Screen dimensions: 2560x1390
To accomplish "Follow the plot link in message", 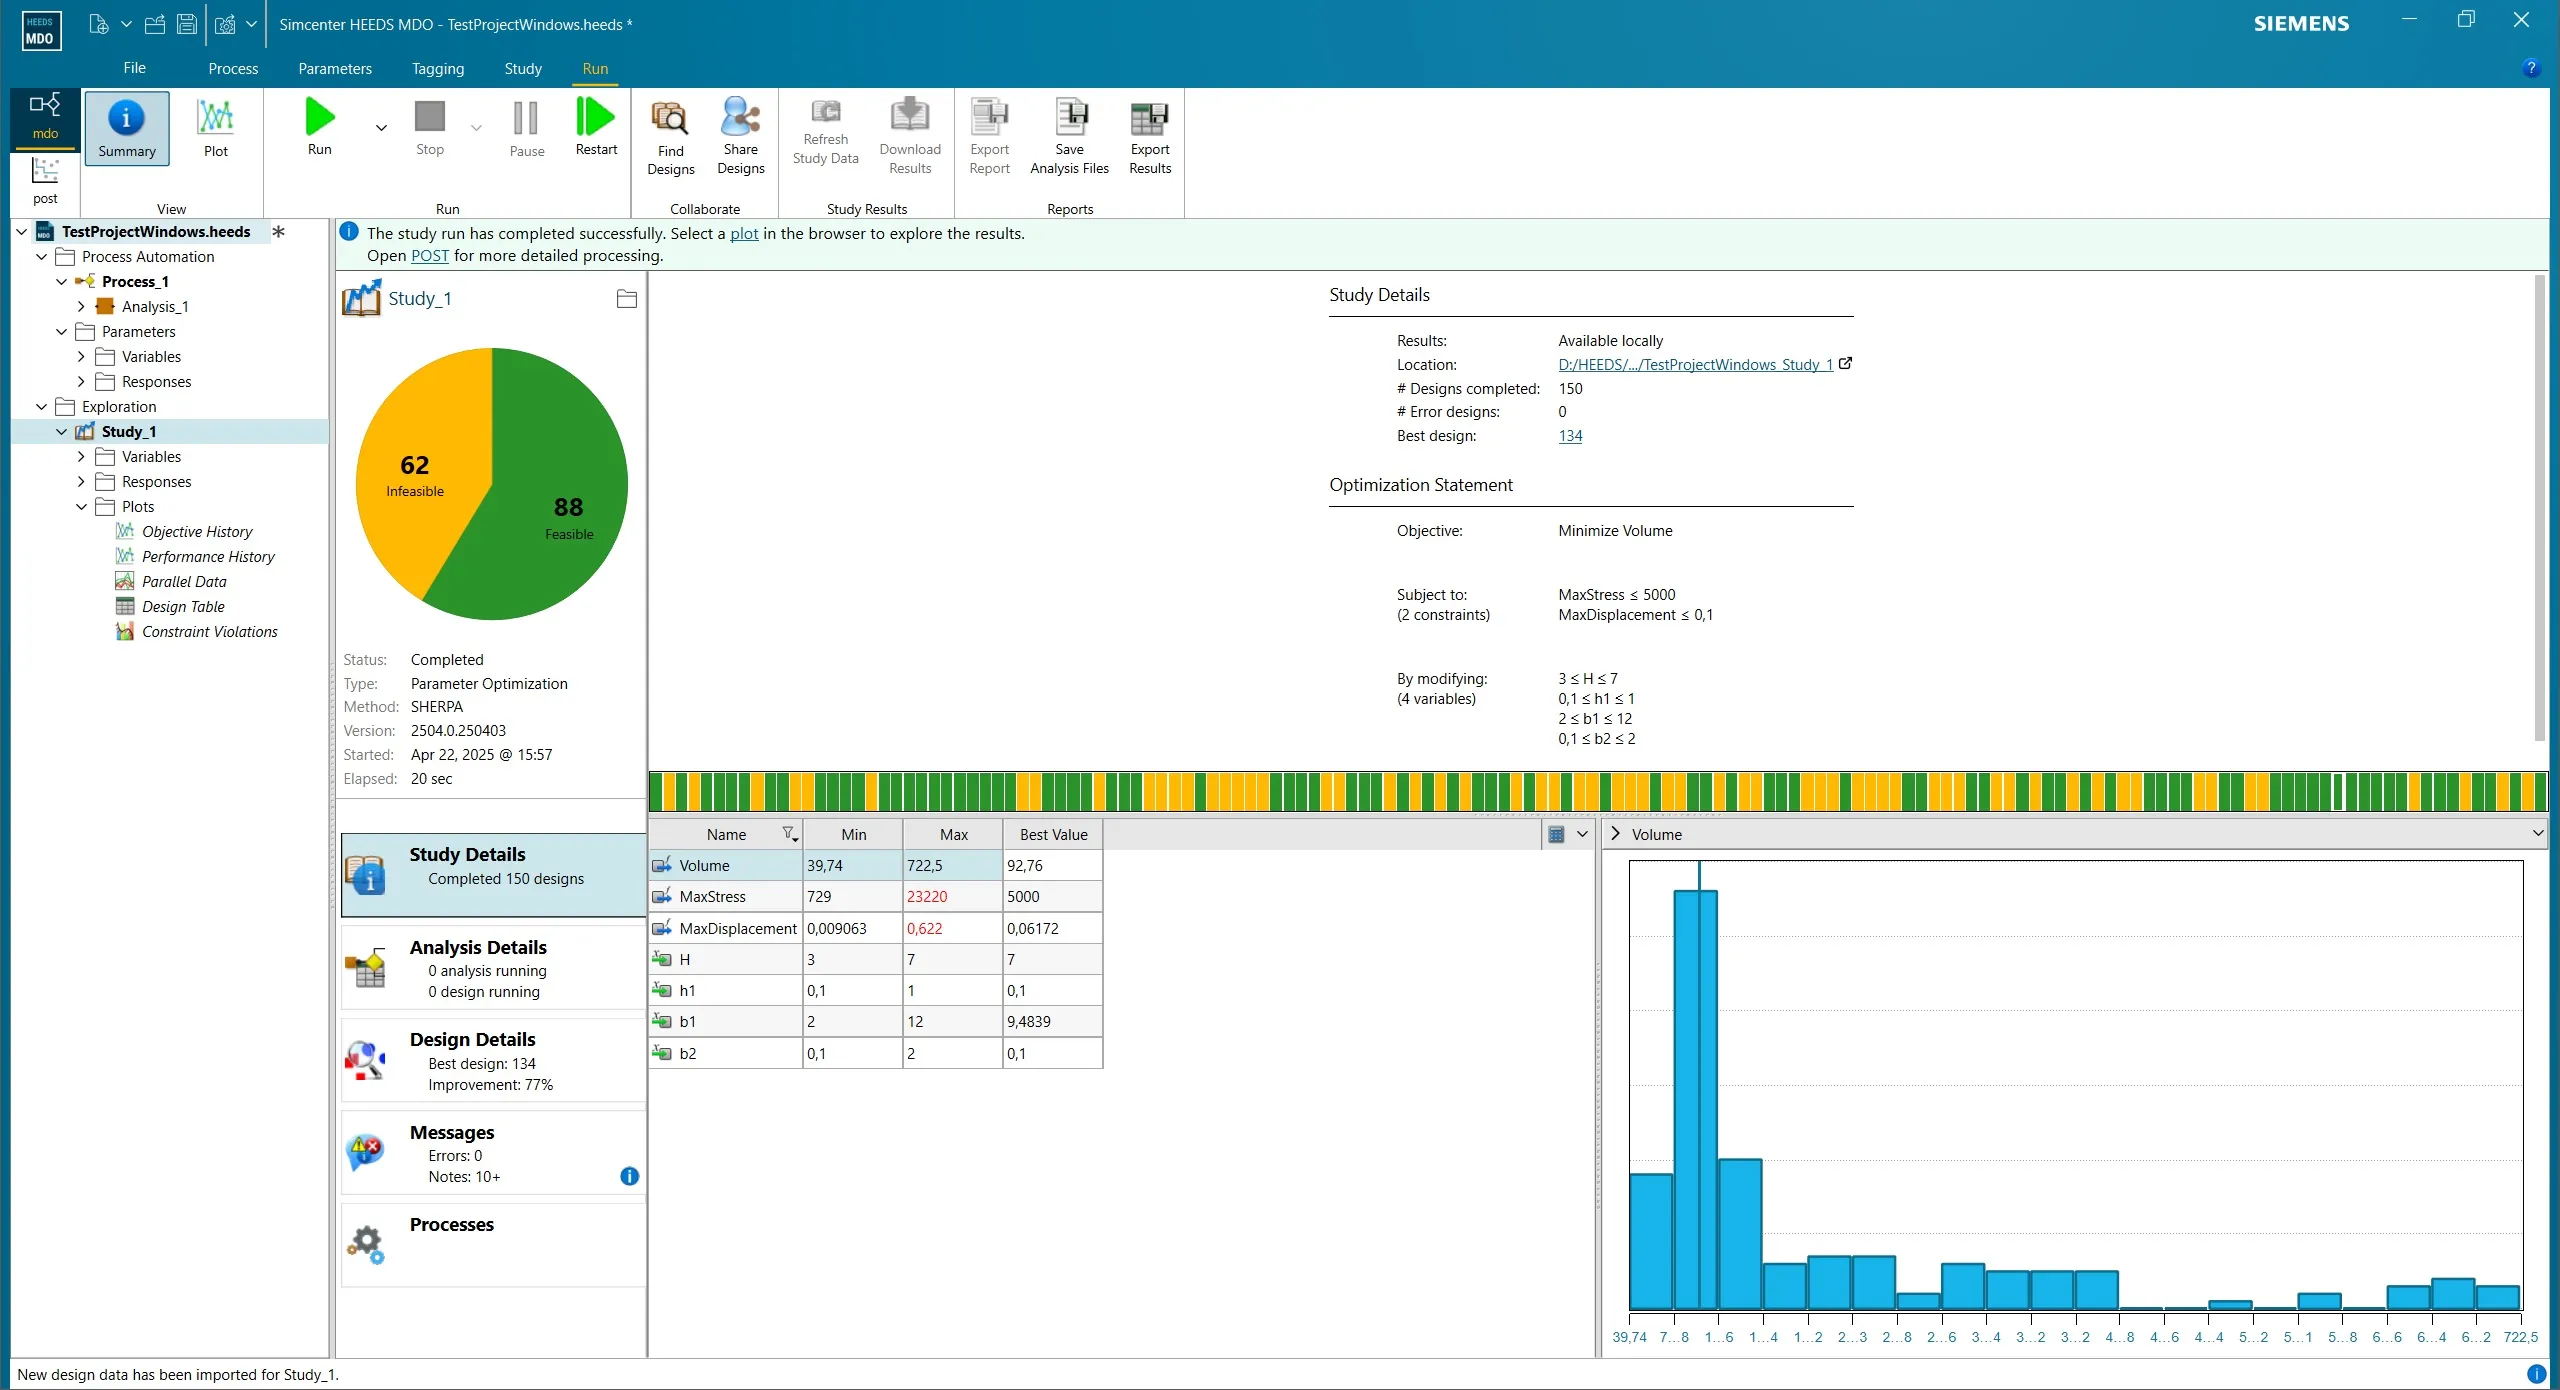I will click(744, 233).
